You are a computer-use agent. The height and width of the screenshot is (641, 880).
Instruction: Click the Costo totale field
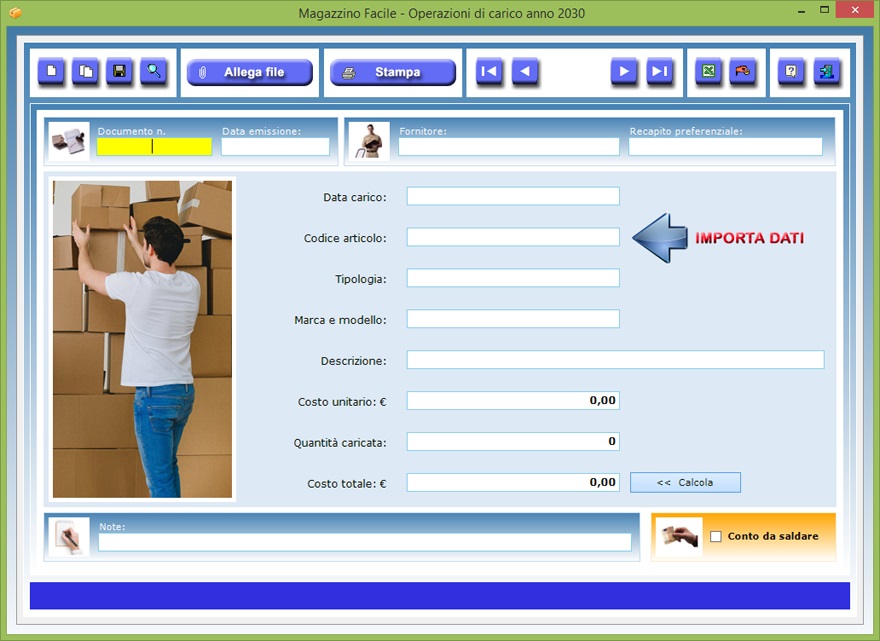click(513, 483)
